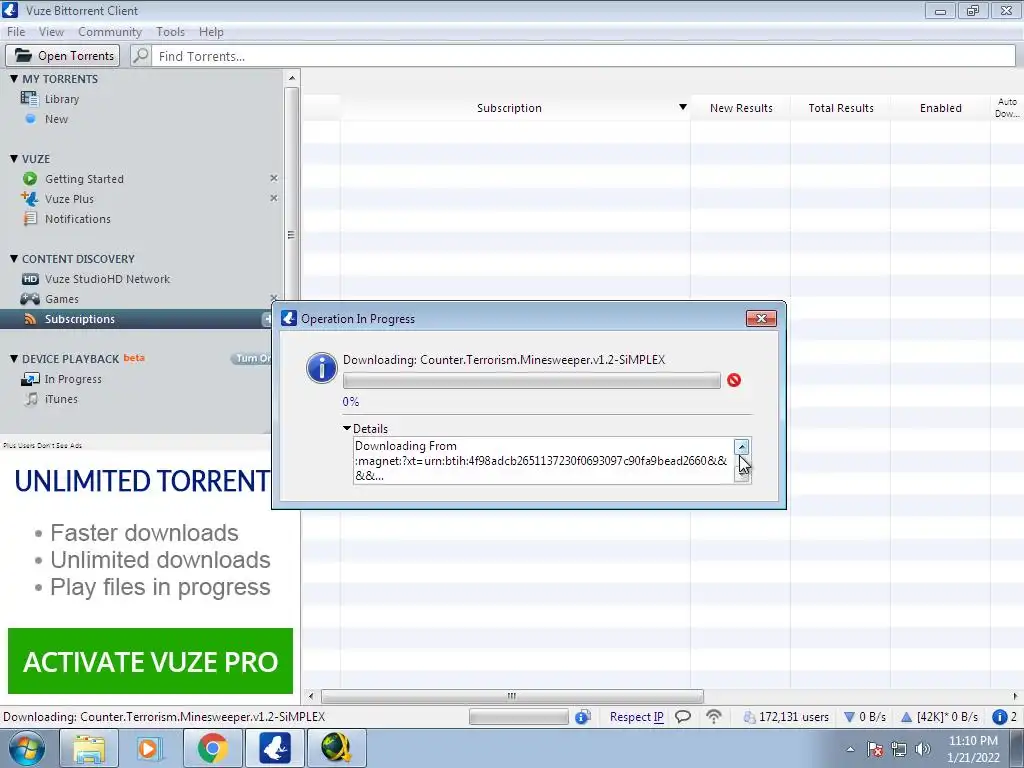
Task: Click the Total Results column header
Action: 840,108
